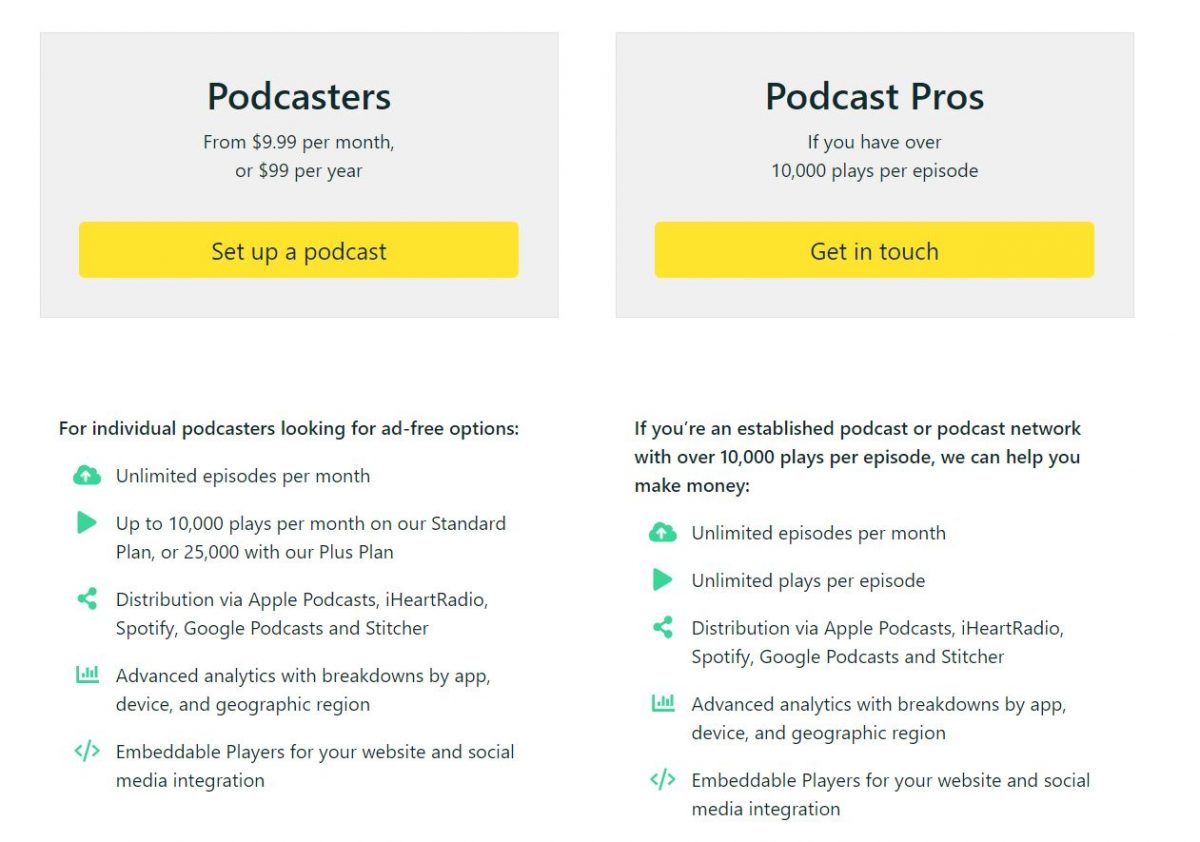This screenshot has height=842, width=1200.
Task: Click the established podcast network description text
Action: pos(856,457)
